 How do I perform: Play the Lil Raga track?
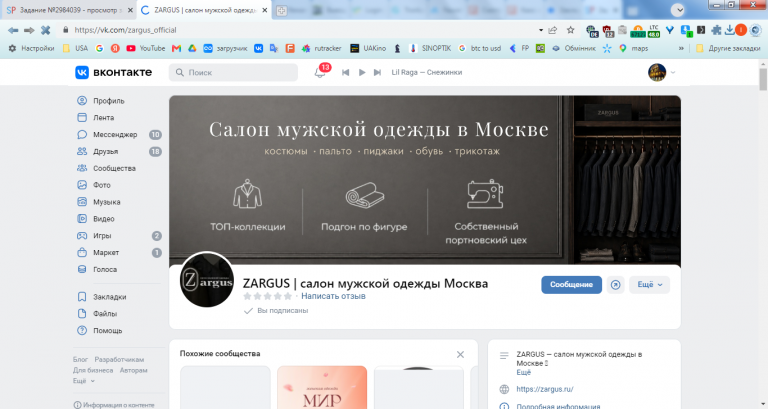[x=362, y=72]
